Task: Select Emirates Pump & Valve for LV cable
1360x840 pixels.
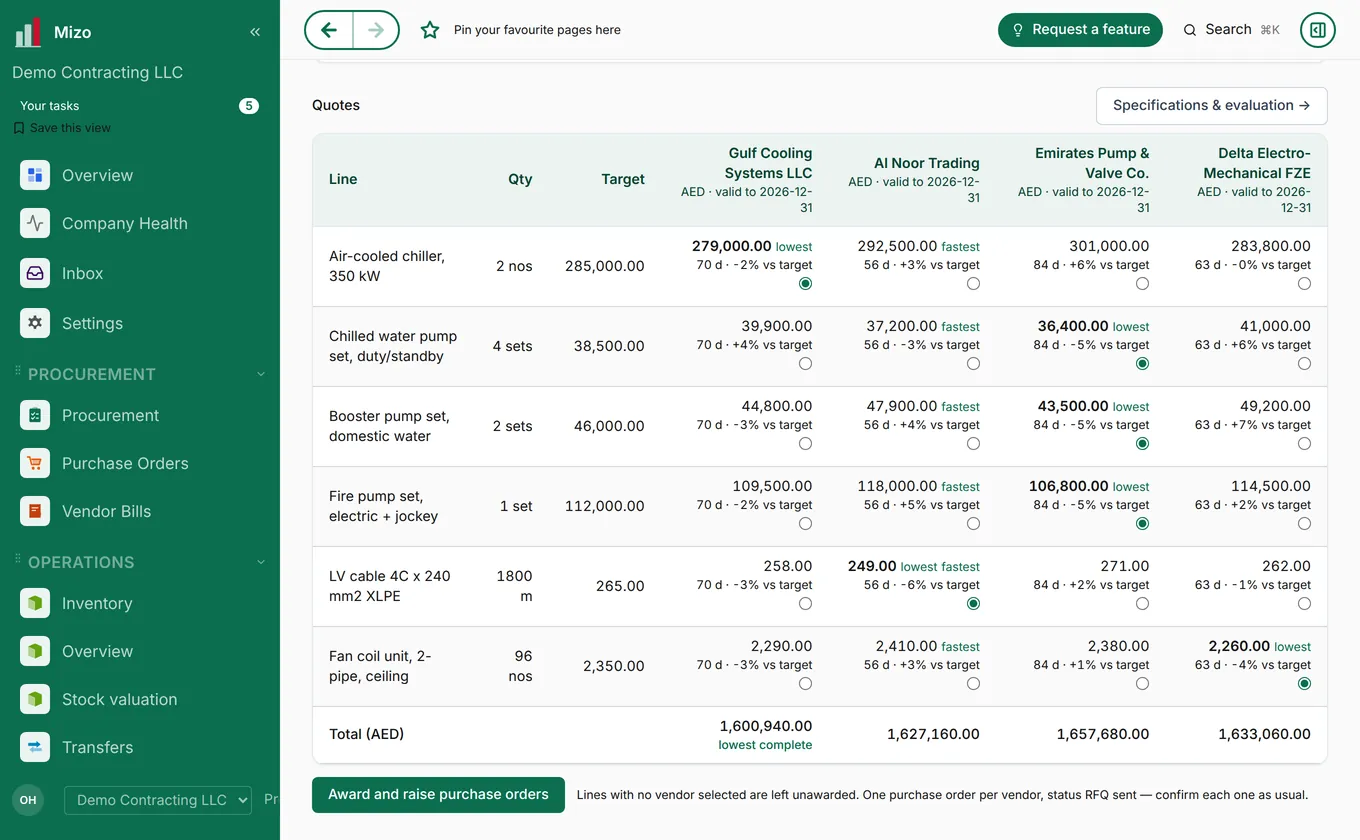Action: [x=1142, y=604]
